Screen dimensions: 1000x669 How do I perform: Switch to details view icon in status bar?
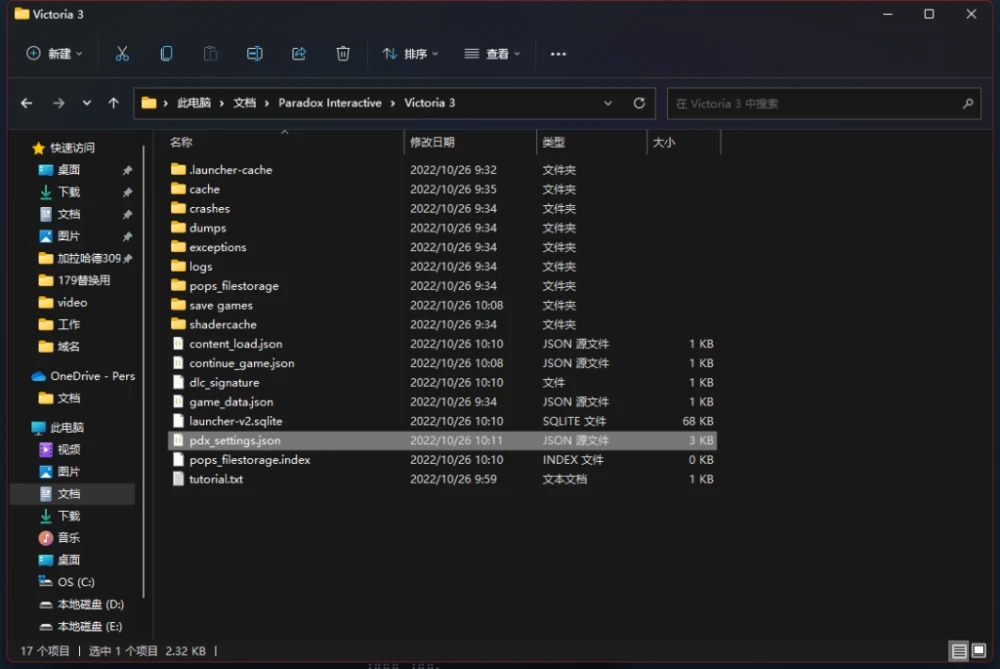pos(959,651)
